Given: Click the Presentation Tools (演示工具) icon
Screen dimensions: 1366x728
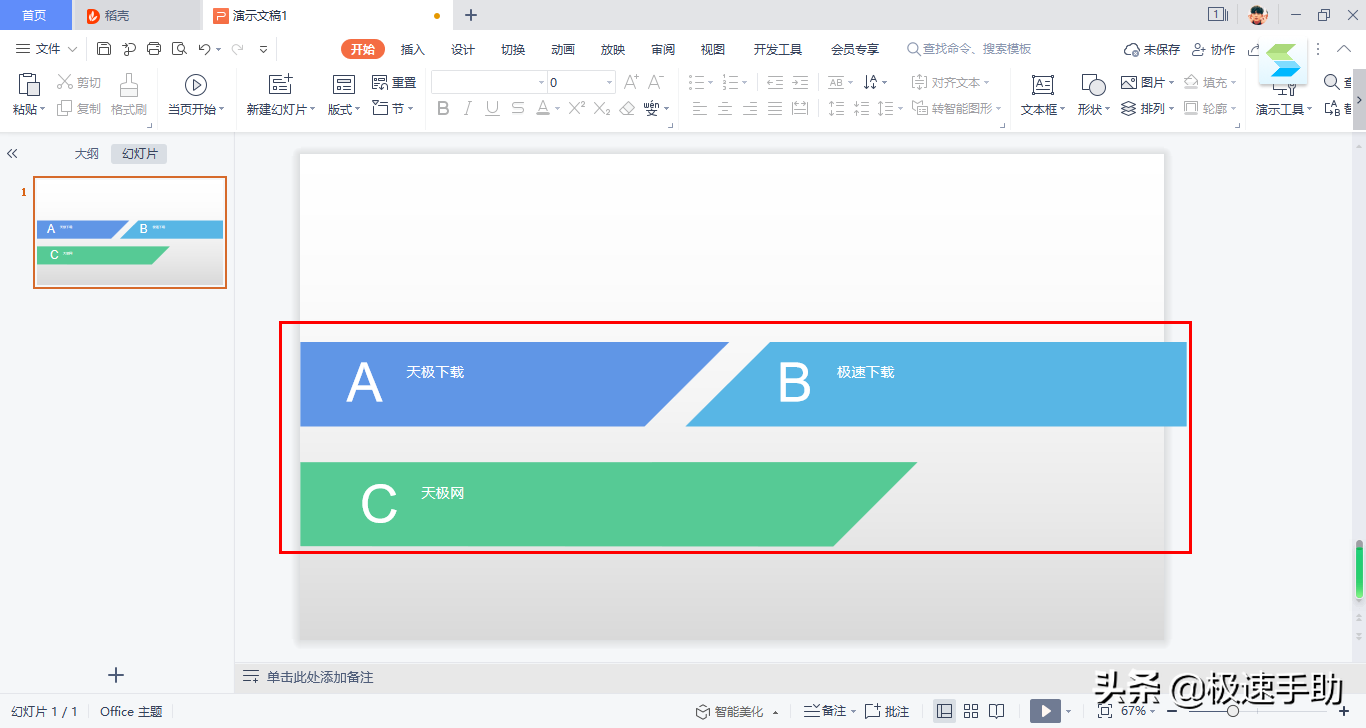Looking at the screenshot, I should point(1284,90).
